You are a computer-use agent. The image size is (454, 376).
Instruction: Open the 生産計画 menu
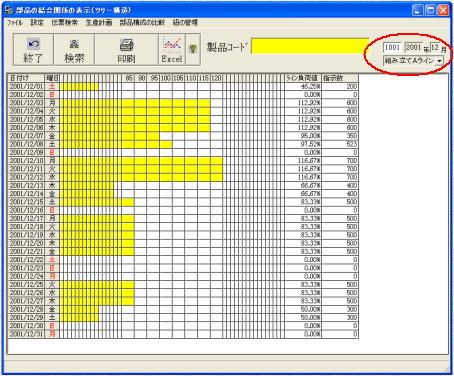pyautogui.click(x=99, y=23)
